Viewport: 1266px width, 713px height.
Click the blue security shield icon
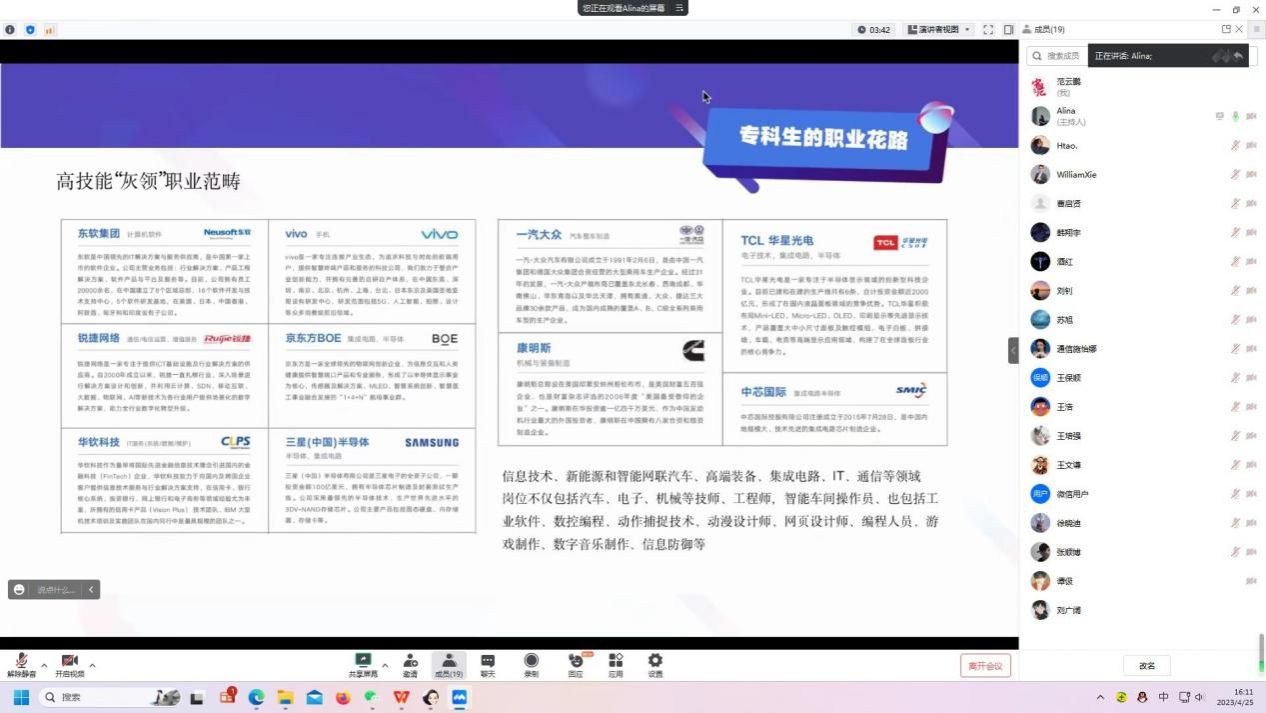coord(30,30)
